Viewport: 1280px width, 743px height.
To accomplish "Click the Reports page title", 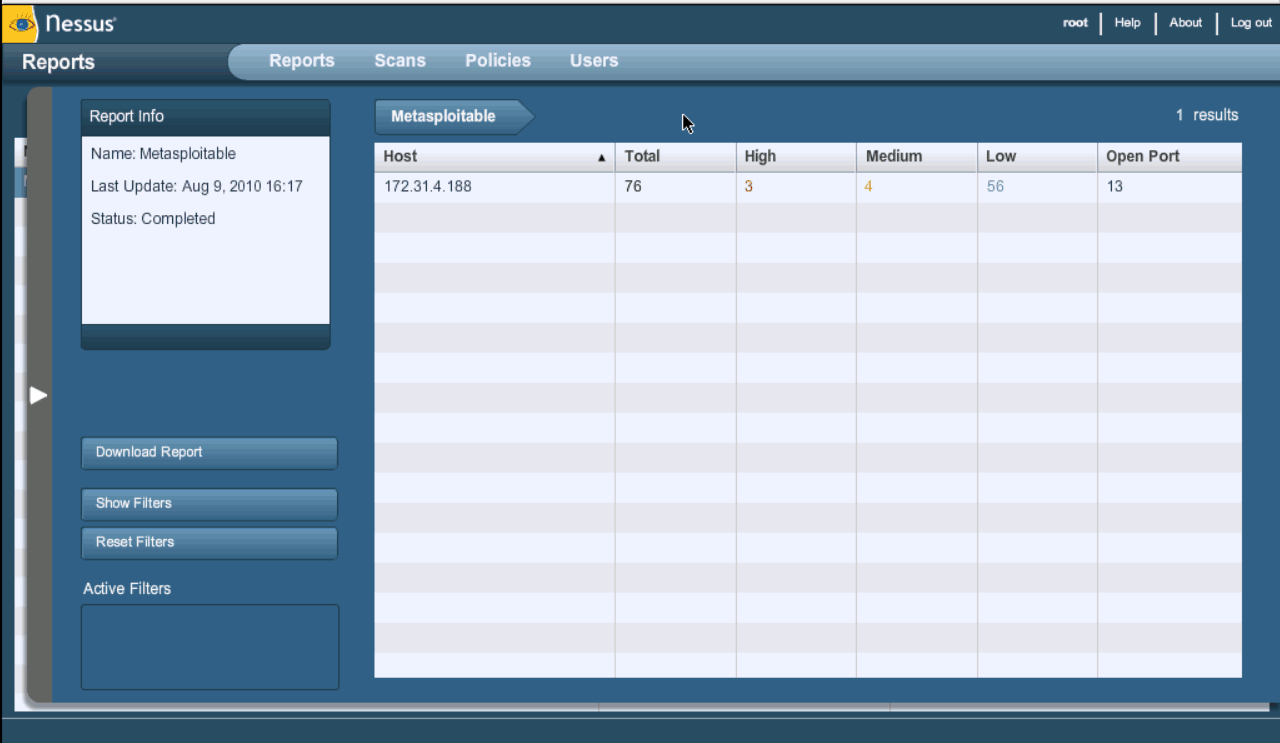I will point(58,62).
